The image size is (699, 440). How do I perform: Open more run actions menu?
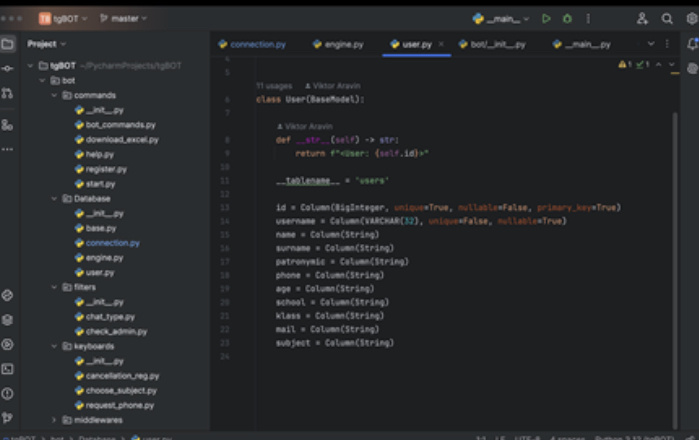click(588, 19)
